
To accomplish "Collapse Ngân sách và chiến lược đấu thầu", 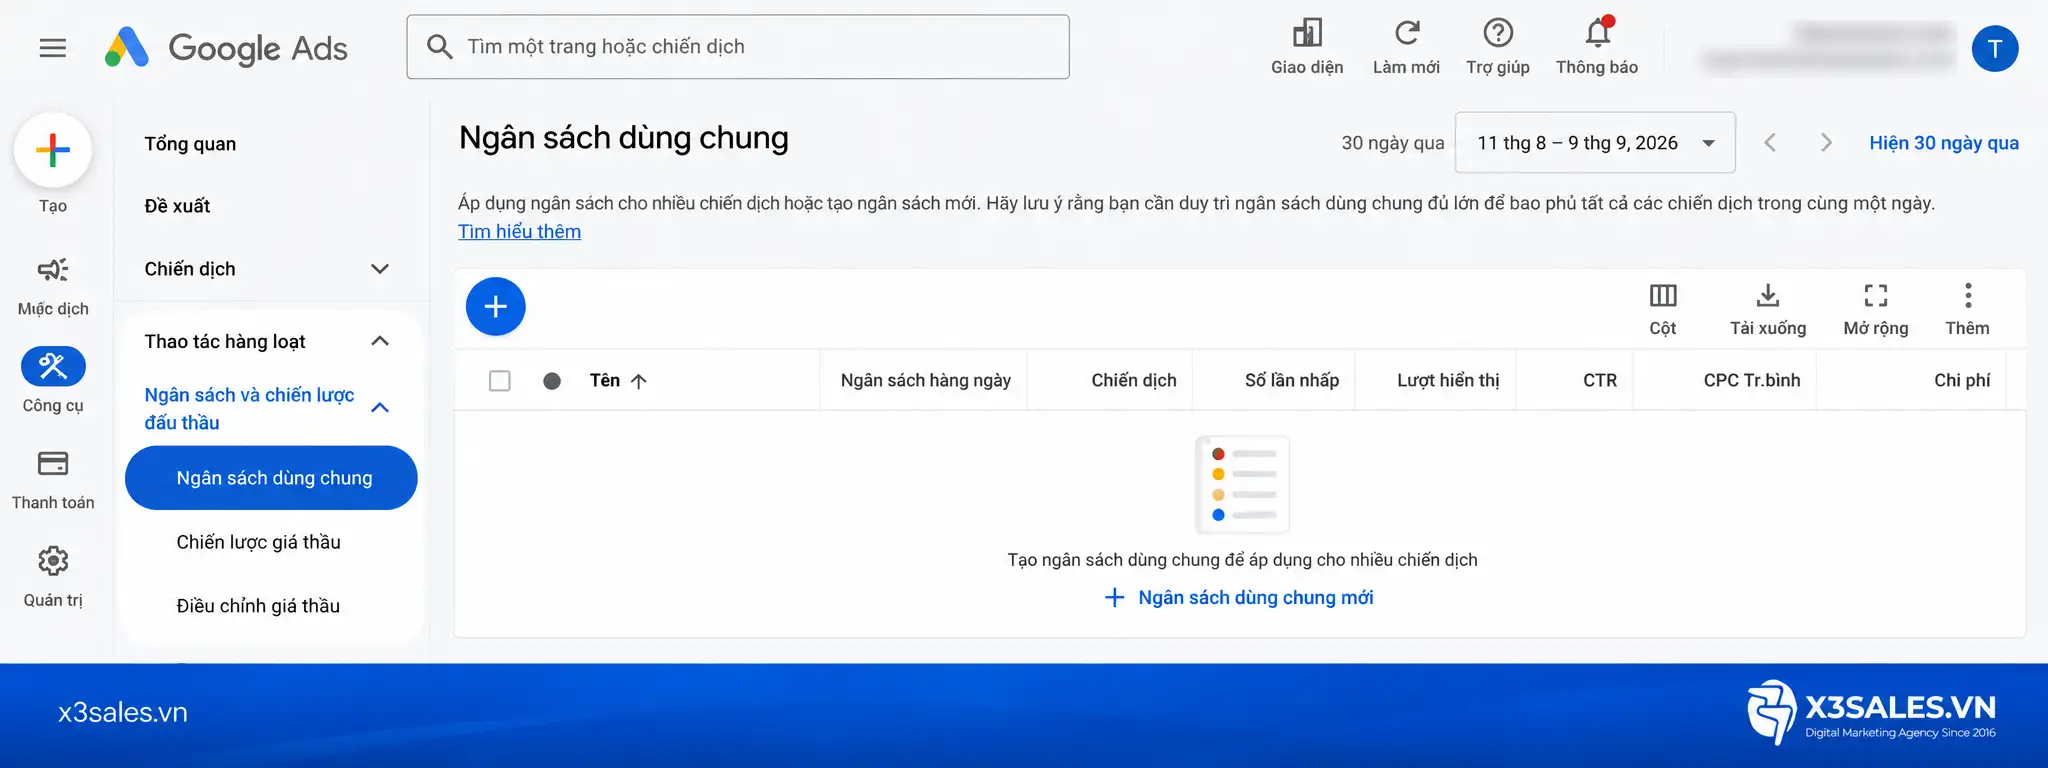I will (x=380, y=408).
